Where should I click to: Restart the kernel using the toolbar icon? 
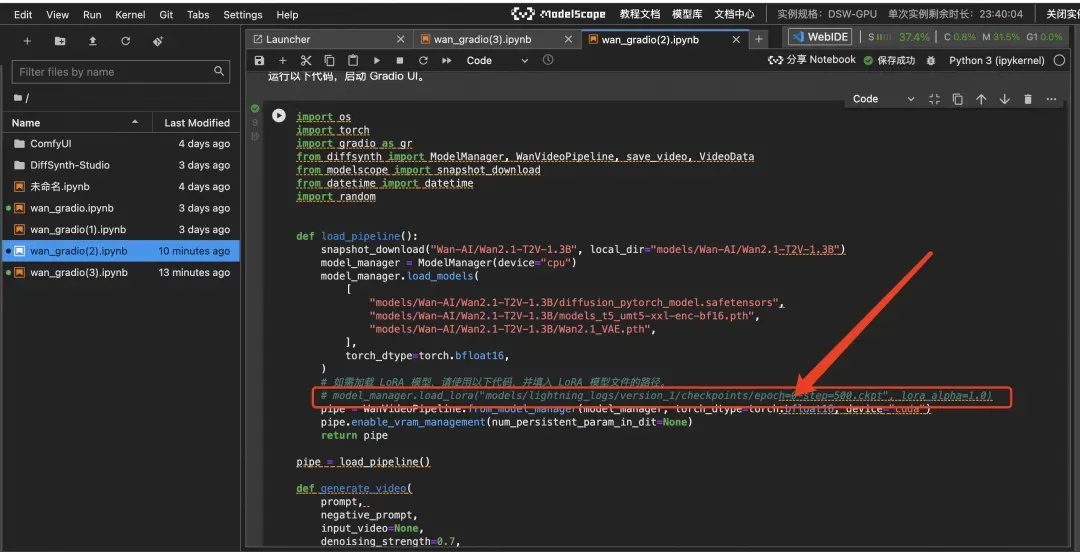[x=423, y=61]
